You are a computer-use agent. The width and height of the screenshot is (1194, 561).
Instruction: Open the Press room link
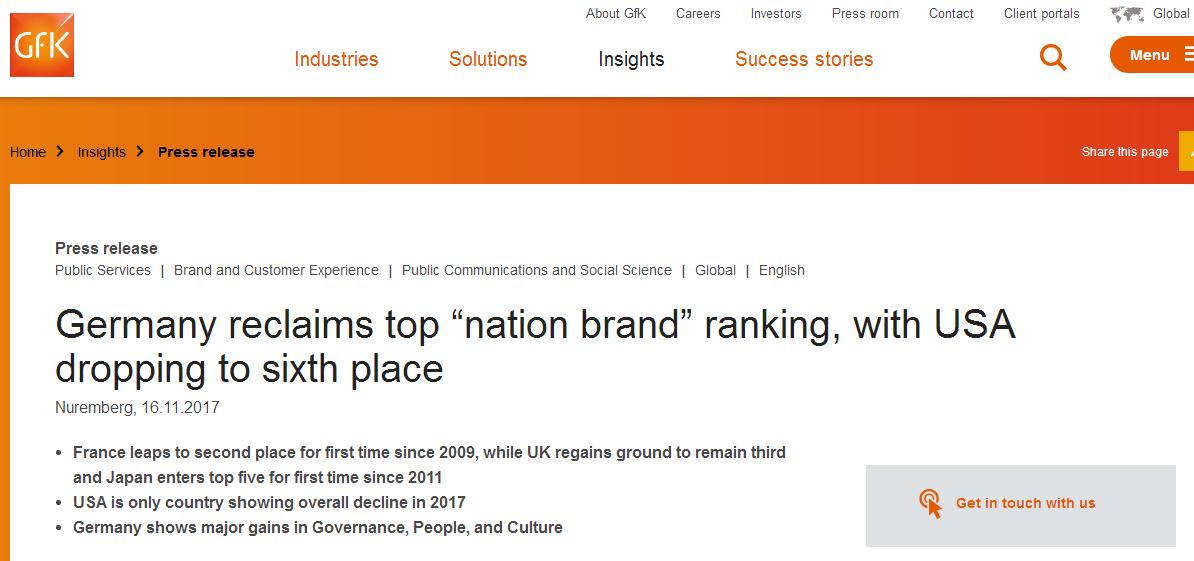pos(865,14)
